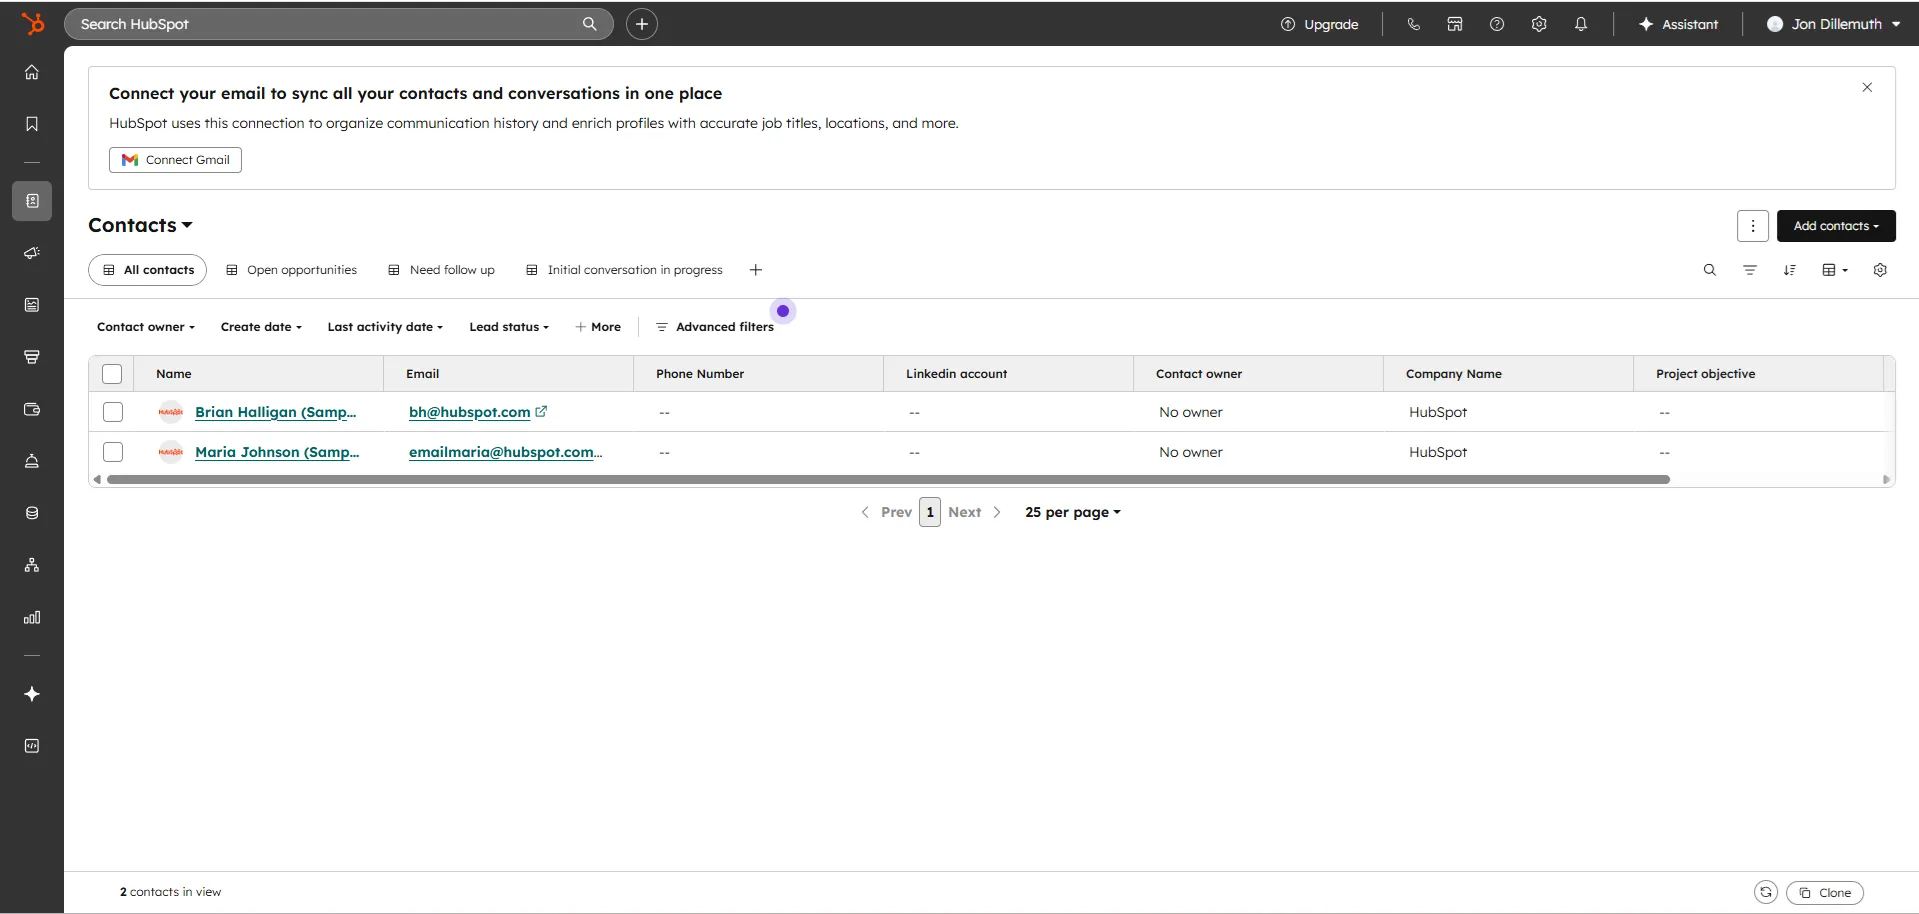Open the CRM contacts sidebar icon

[32, 201]
